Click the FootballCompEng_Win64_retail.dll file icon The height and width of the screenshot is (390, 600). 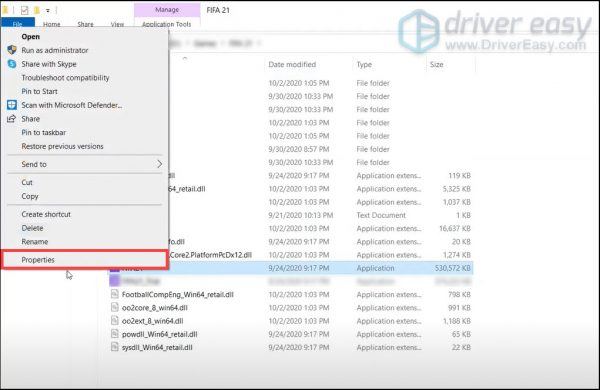click(114, 294)
